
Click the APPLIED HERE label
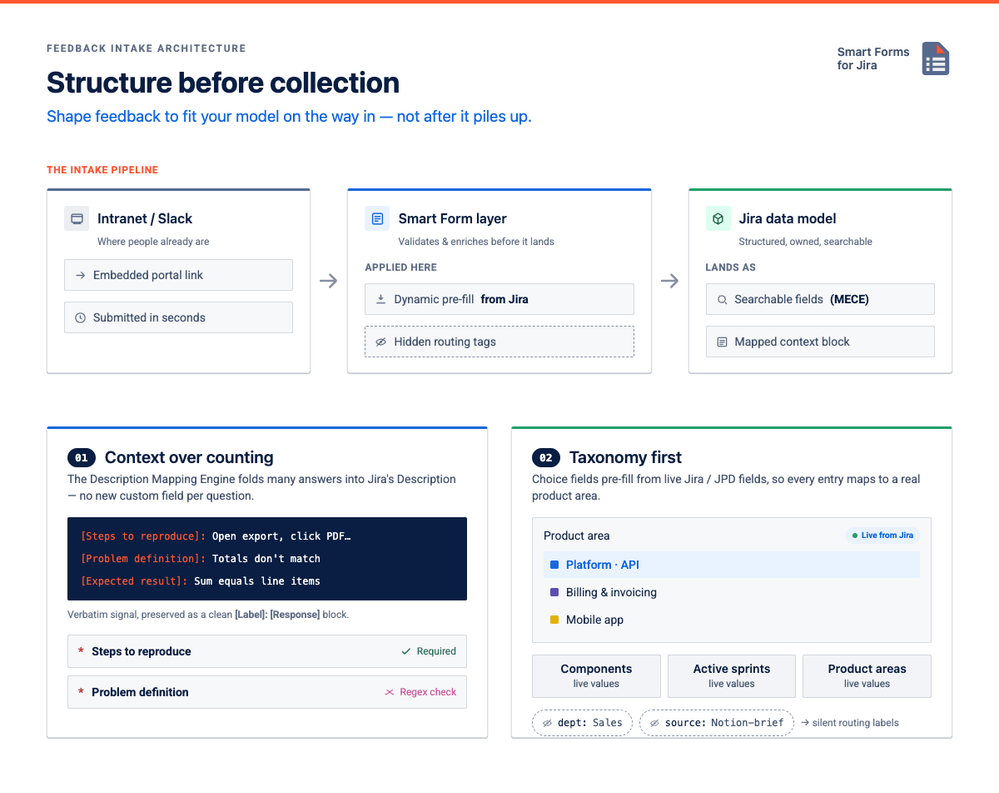pos(401,268)
